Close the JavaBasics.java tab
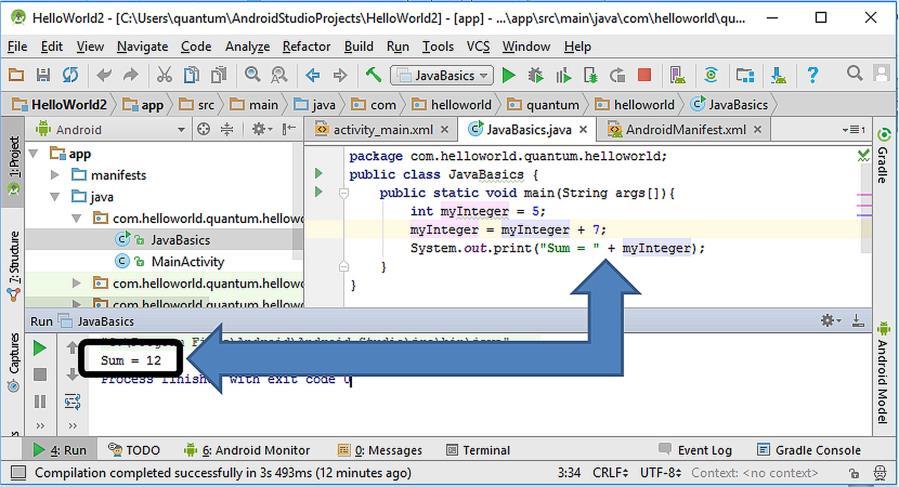The height and width of the screenshot is (487, 899). 583,130
